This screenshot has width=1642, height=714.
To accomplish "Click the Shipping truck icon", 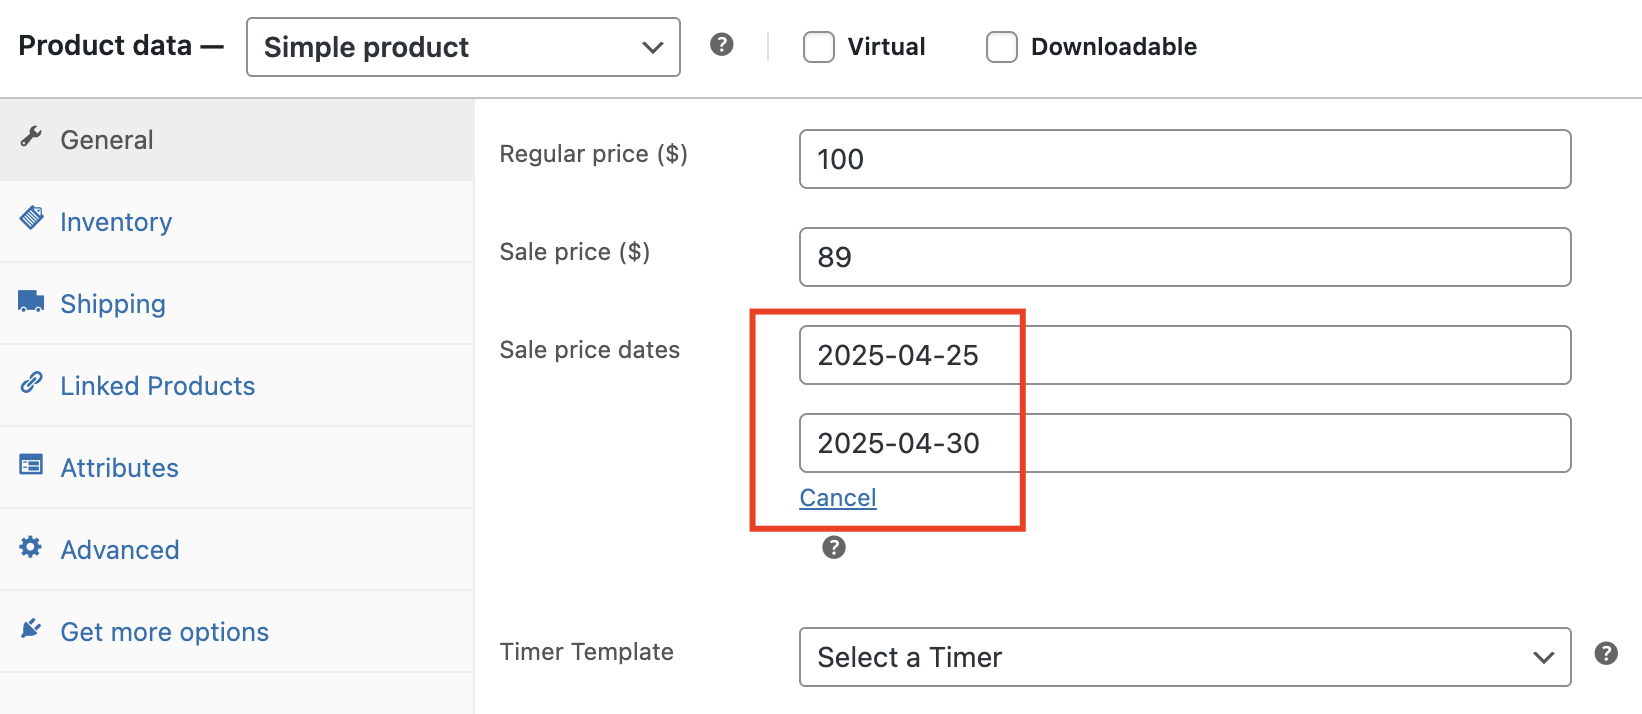I will [x=31, y=301].
